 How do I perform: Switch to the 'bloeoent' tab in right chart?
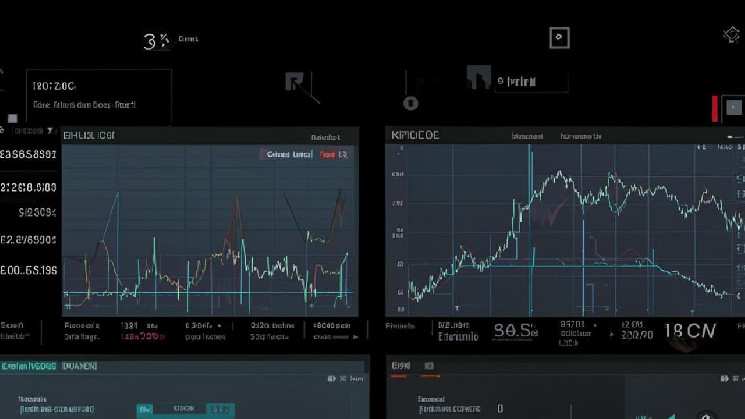[527, 136]
